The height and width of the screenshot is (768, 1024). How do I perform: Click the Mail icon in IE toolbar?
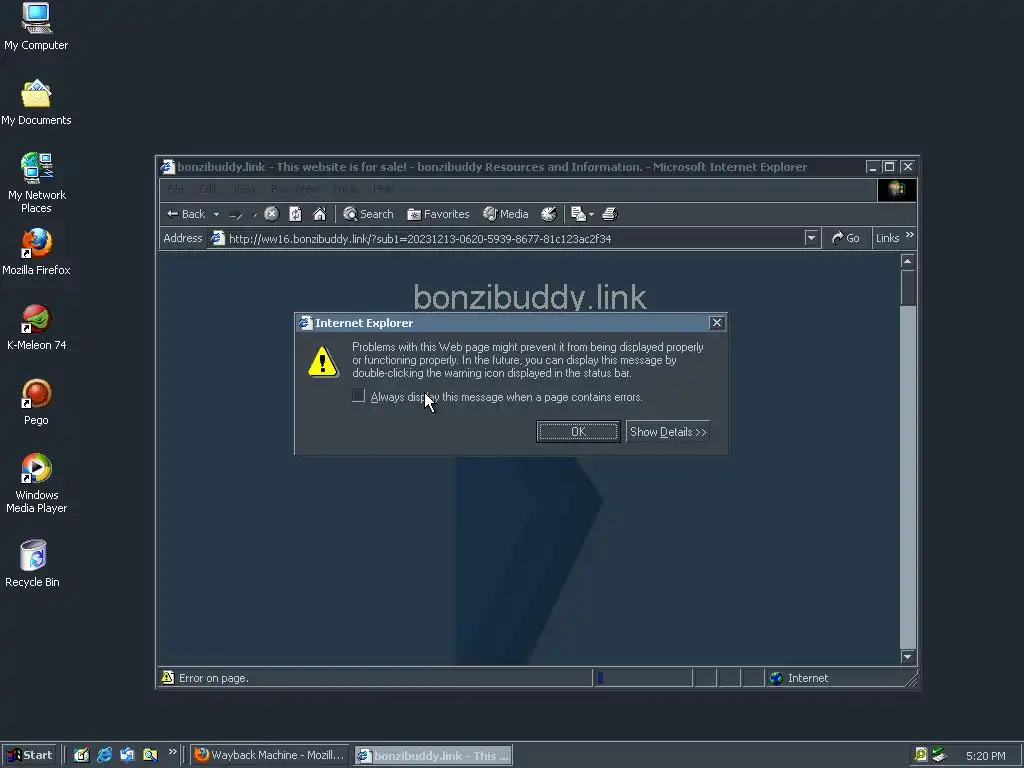[x=578, y=214]
